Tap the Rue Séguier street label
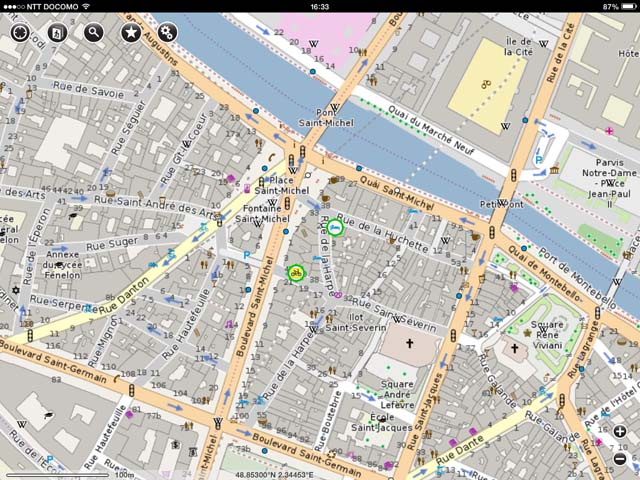 click(128, 129)
